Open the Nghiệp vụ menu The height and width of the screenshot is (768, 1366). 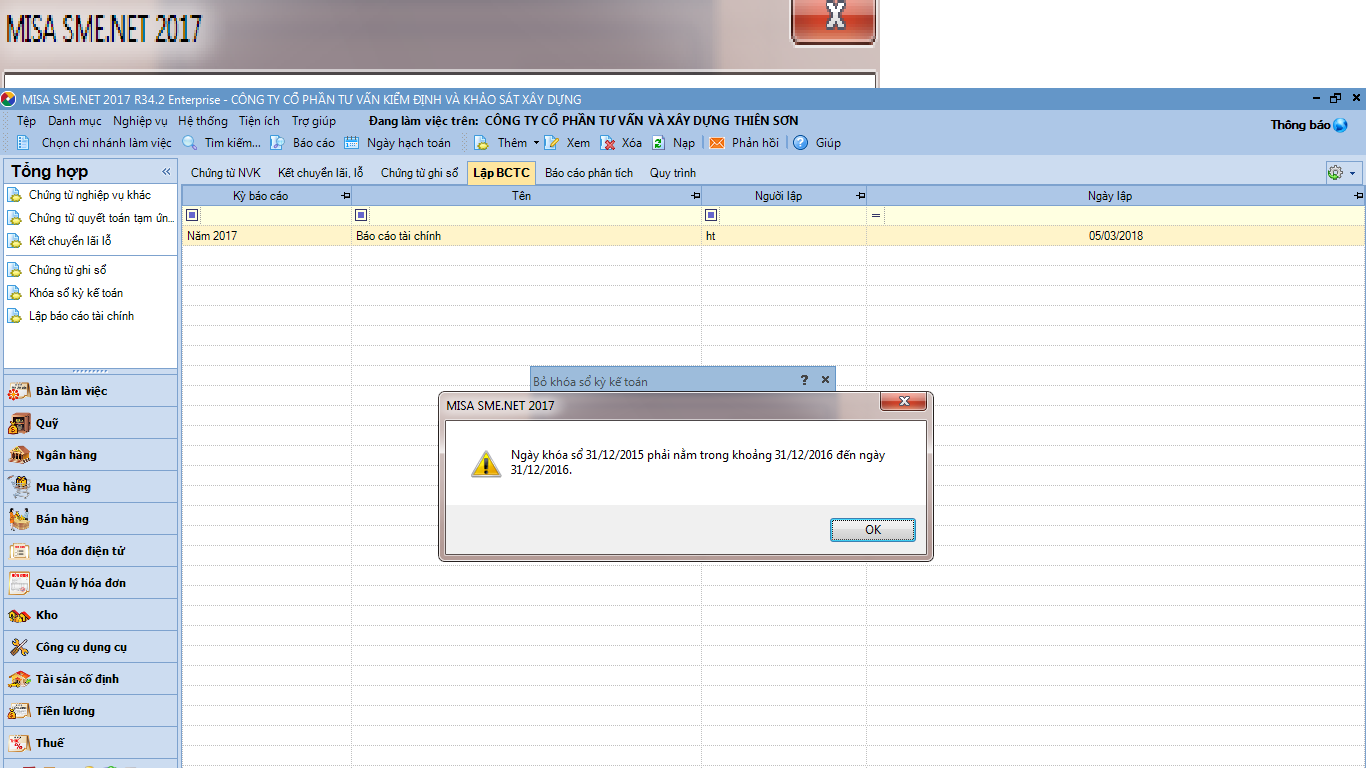[x=140, y=121]
